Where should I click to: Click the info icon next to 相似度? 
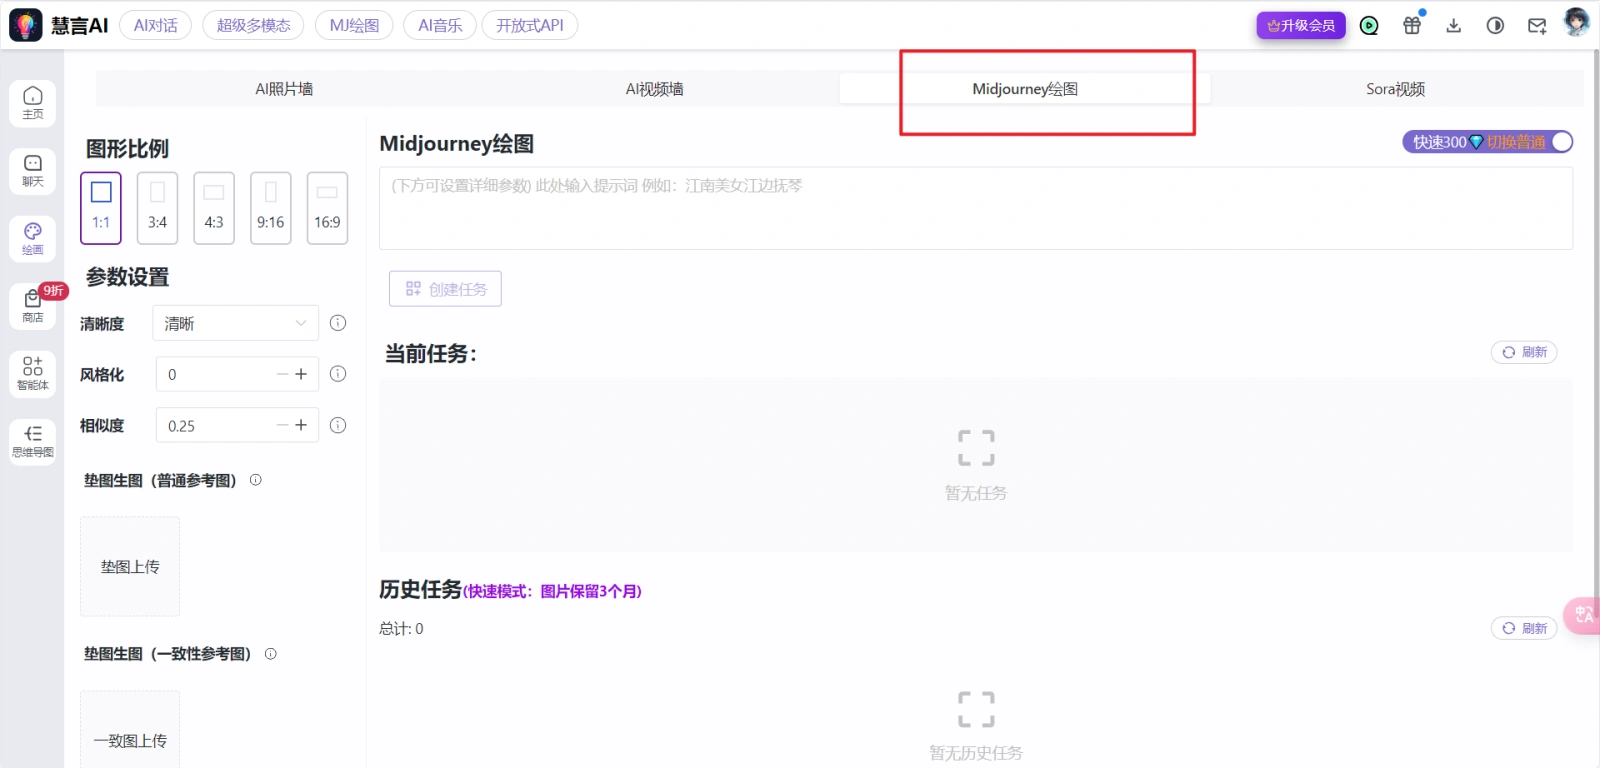coord(338,425)
